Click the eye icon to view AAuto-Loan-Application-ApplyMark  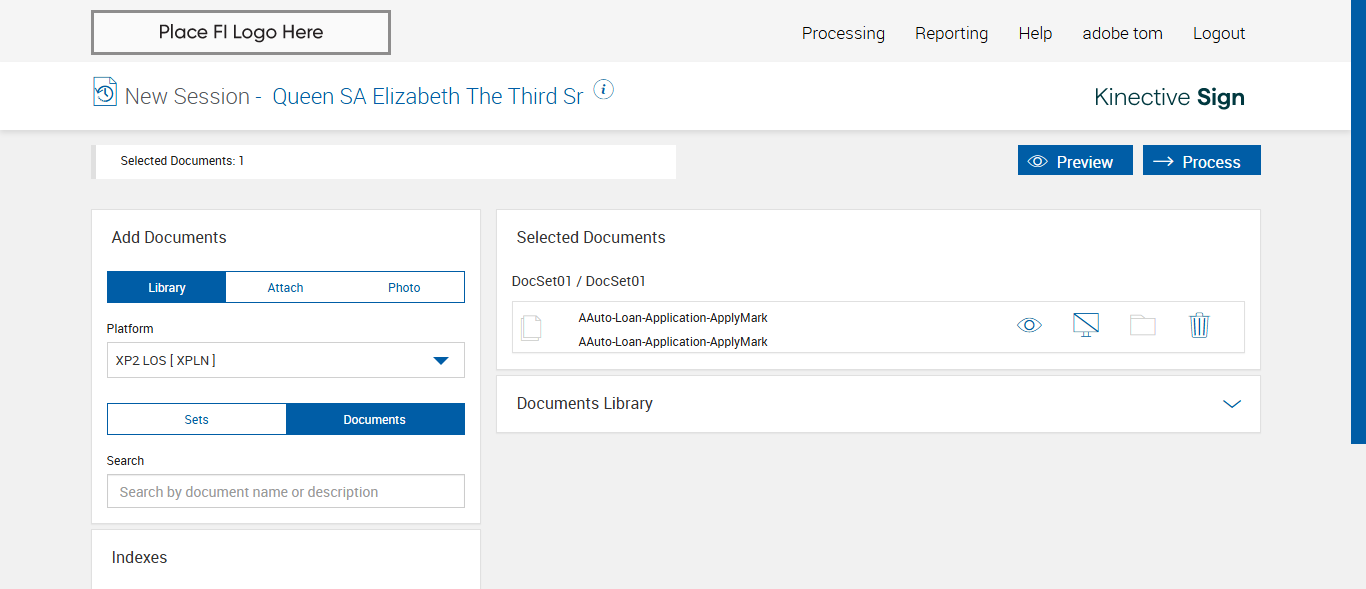click(1029, 325)
